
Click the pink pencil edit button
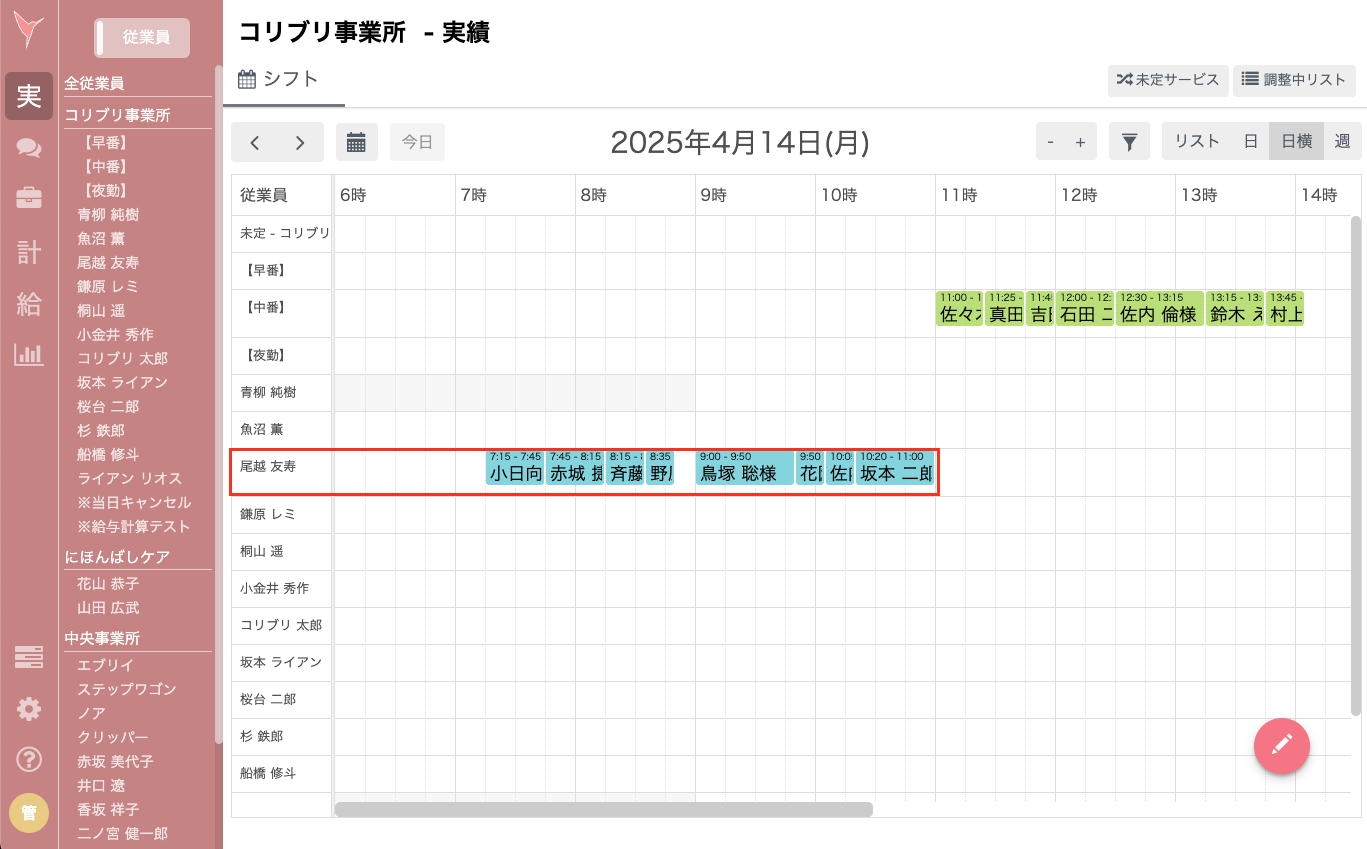point(1281,746)
